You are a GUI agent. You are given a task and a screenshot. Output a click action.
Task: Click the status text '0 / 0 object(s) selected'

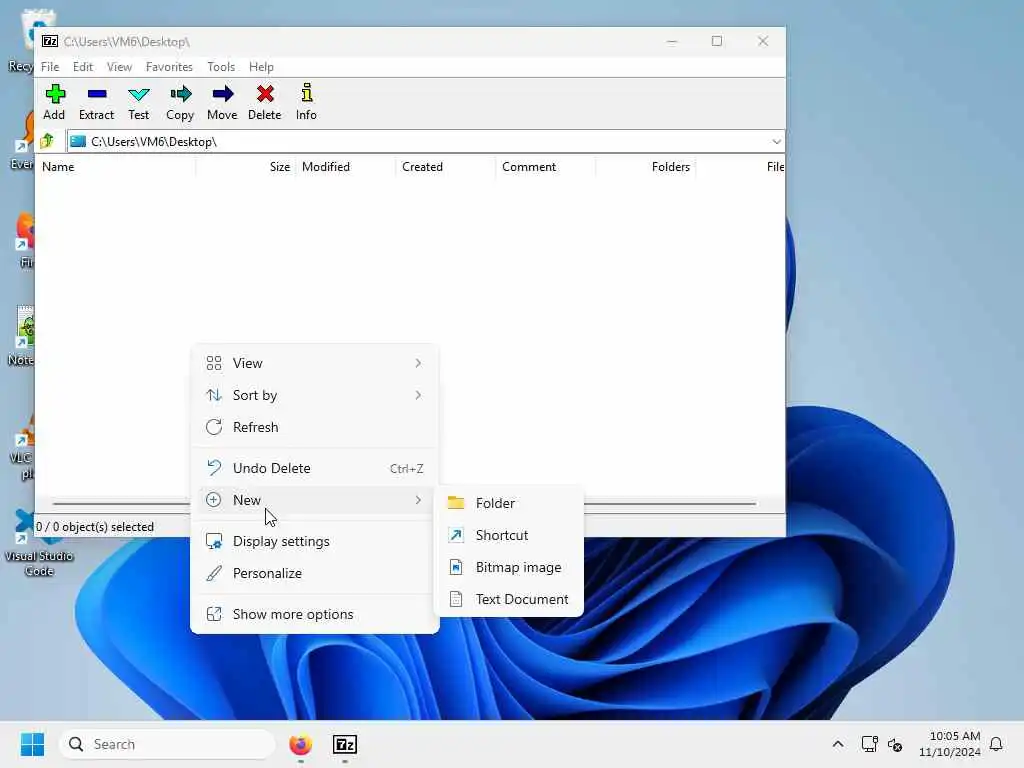[95, 526]
